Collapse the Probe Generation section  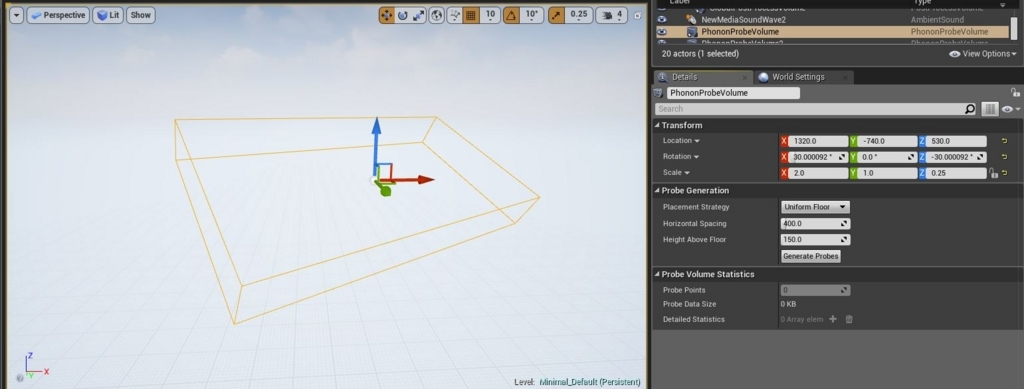658,191
